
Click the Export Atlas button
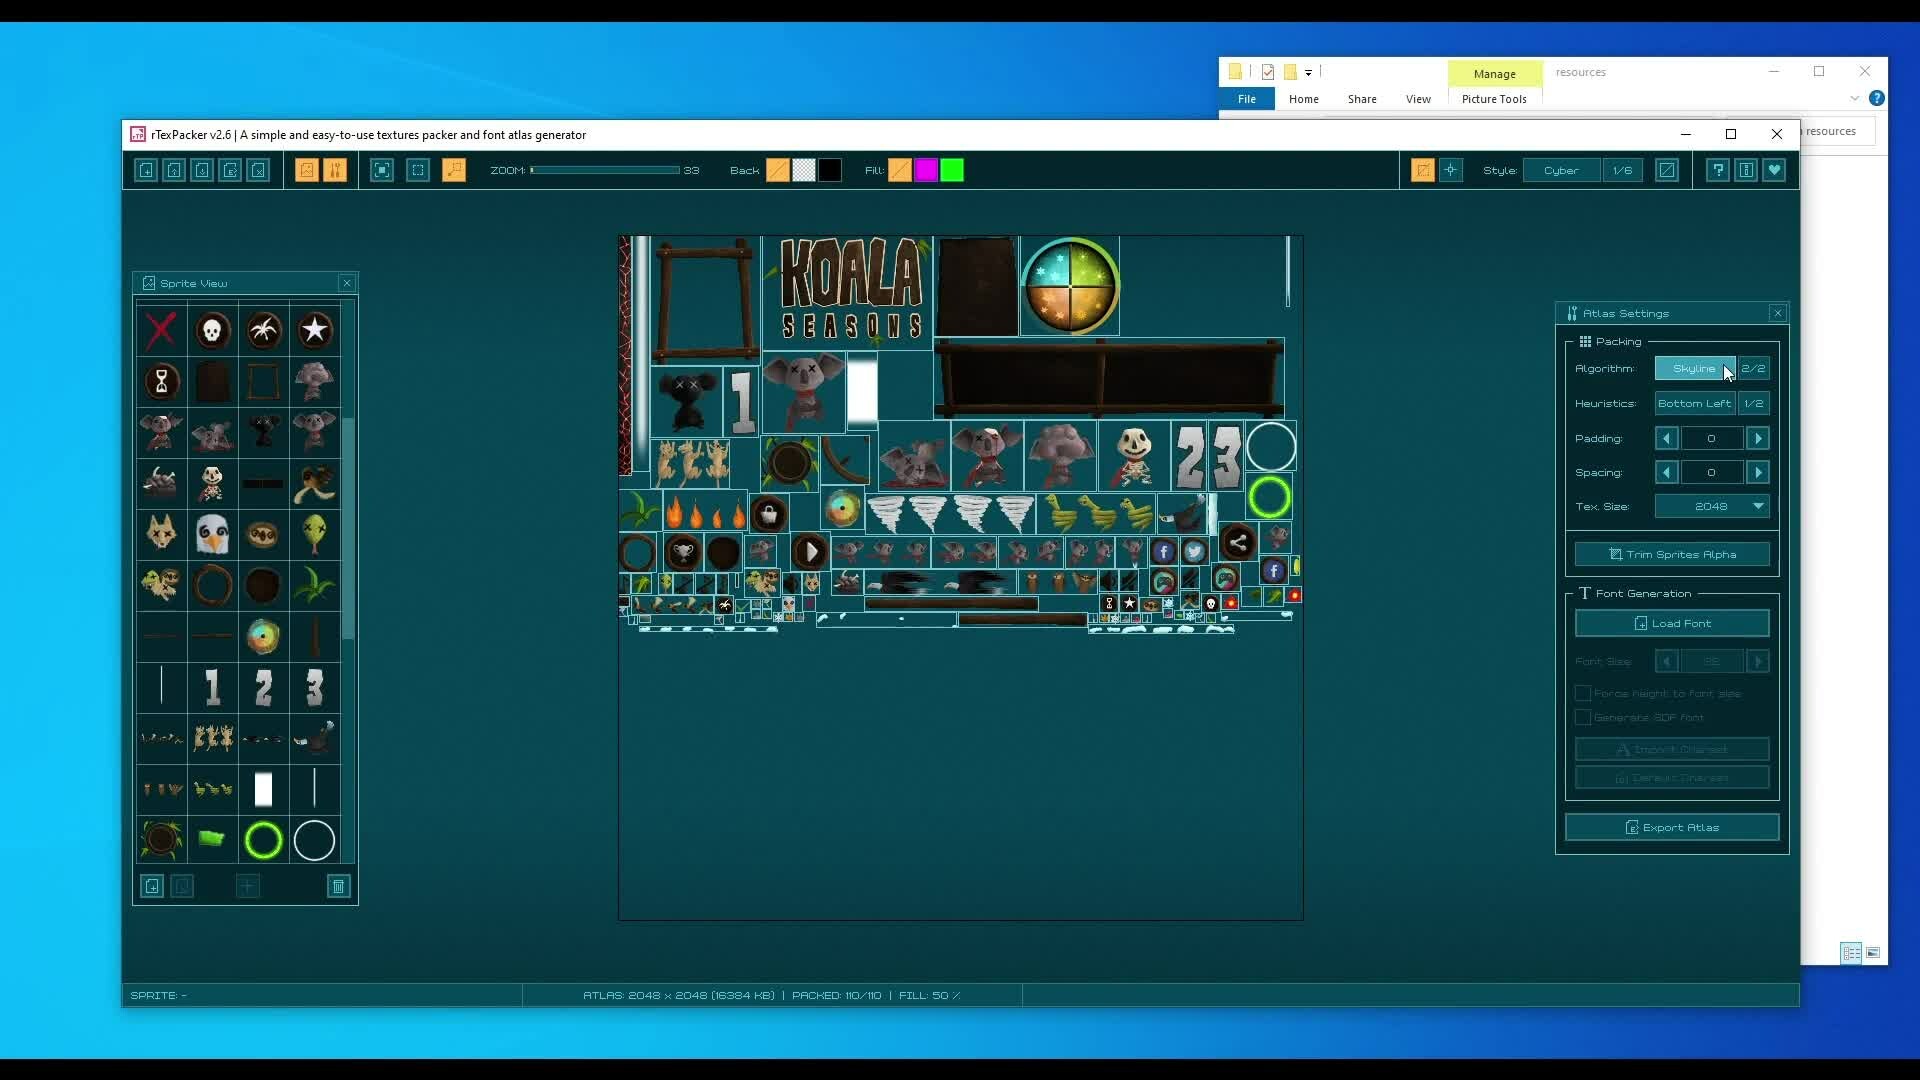[1671, 828]
